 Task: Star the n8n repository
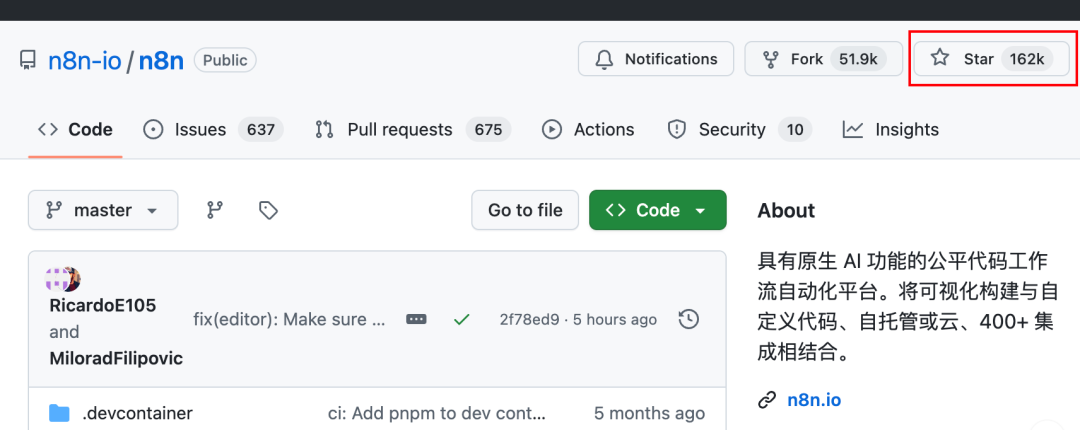point(989,59)
